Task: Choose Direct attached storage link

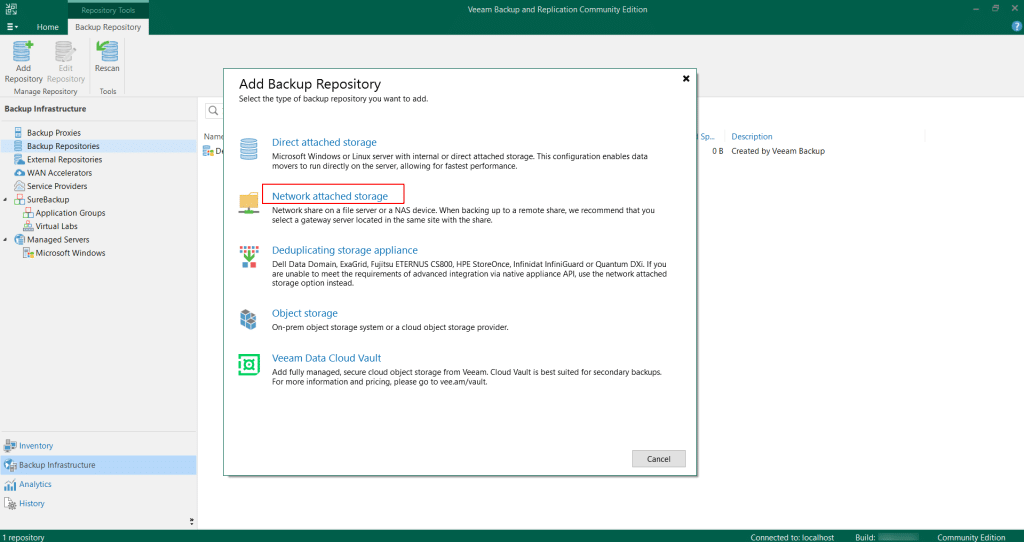Action: coord(324,142)
